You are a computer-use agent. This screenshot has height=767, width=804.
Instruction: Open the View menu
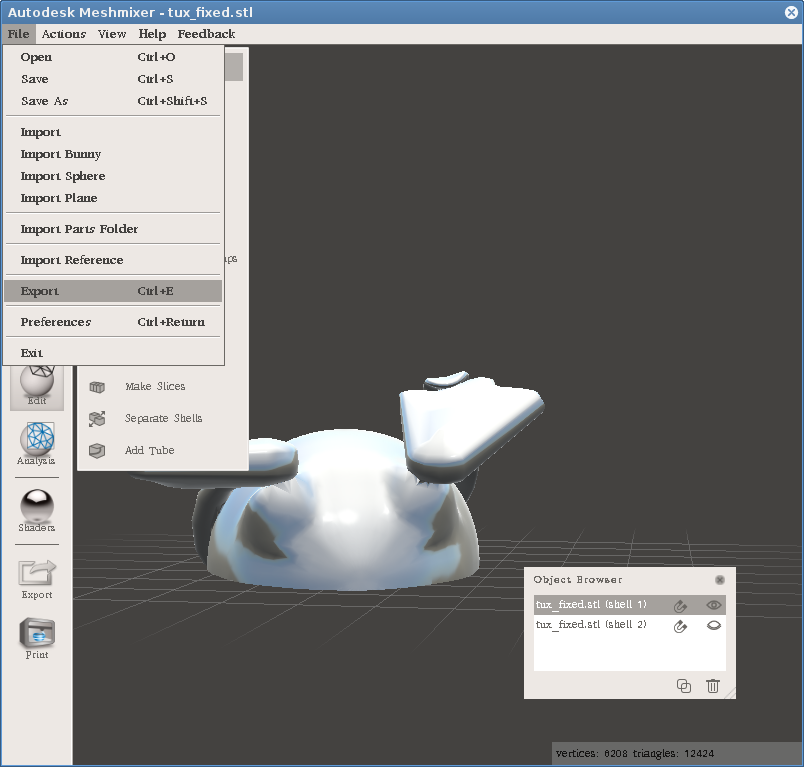pyautogui.click(x=112, y=34)
